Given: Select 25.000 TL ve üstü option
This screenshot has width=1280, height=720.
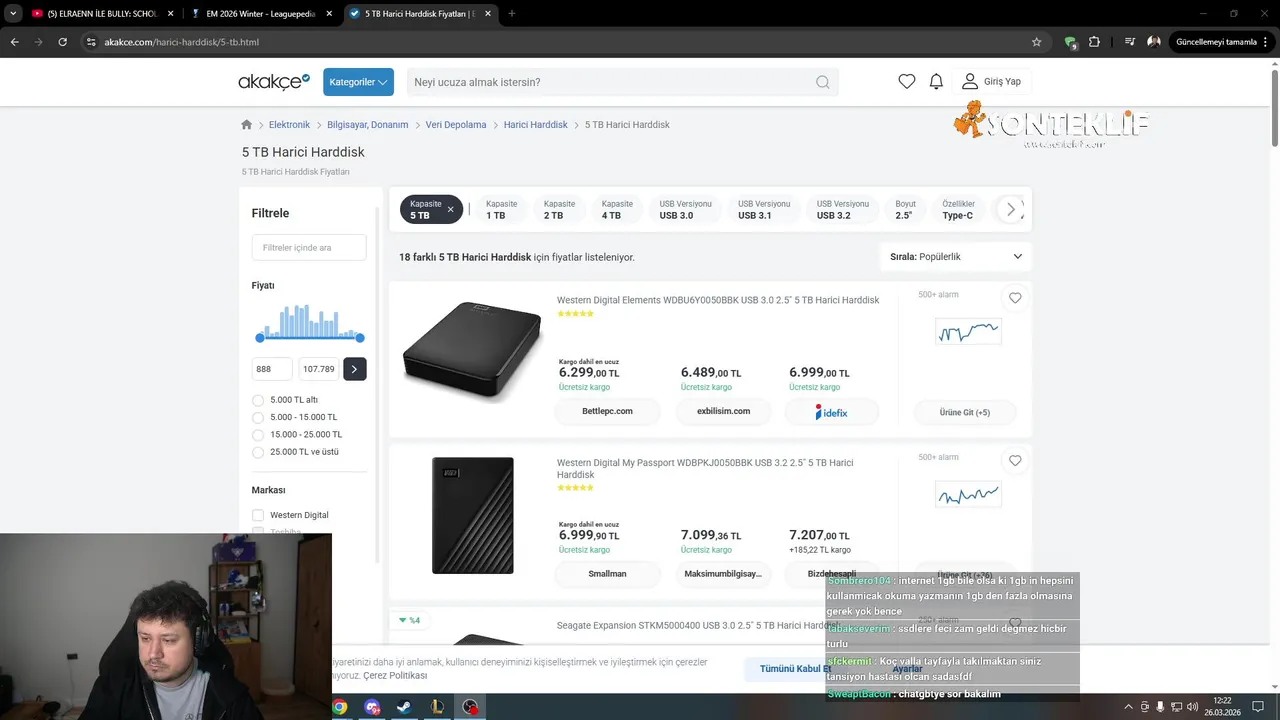Looking at the screenshot, I should [258, 452].
